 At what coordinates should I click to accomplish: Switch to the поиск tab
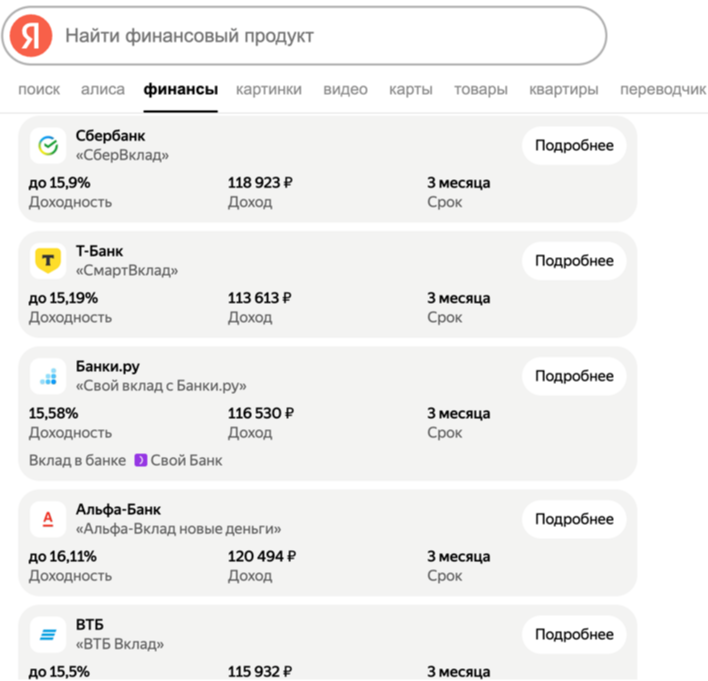(x=39, y=89)
